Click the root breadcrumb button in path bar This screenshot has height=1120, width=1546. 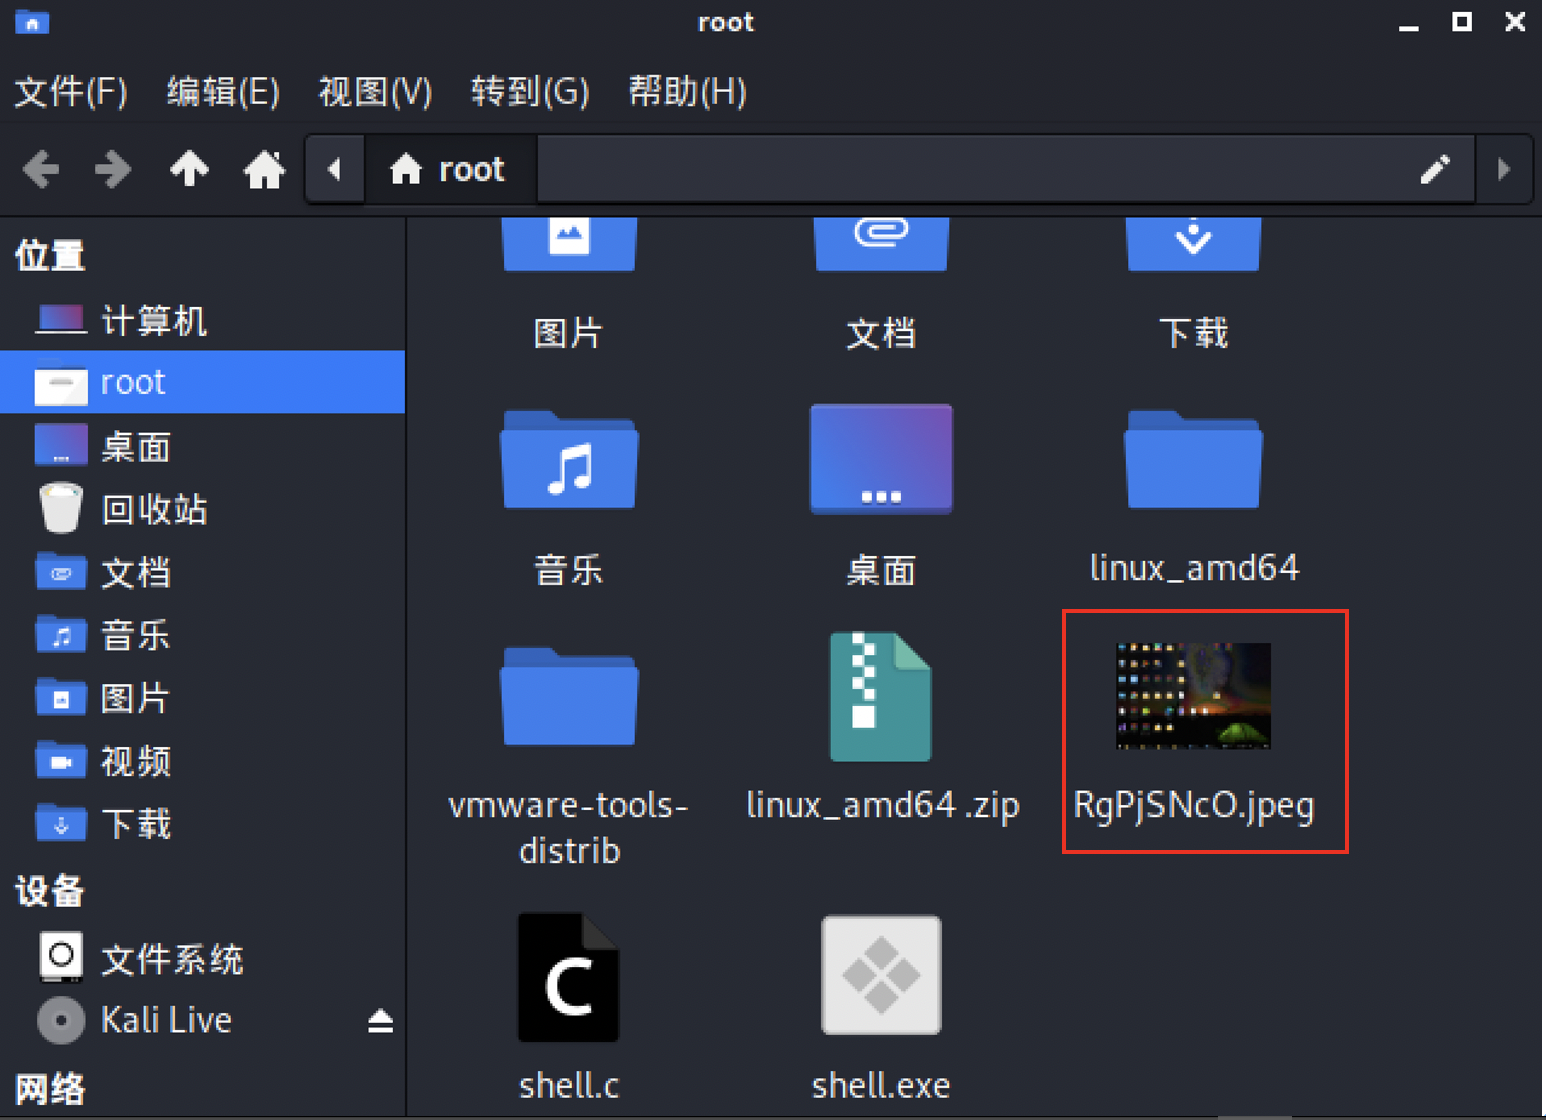[449, 169]
